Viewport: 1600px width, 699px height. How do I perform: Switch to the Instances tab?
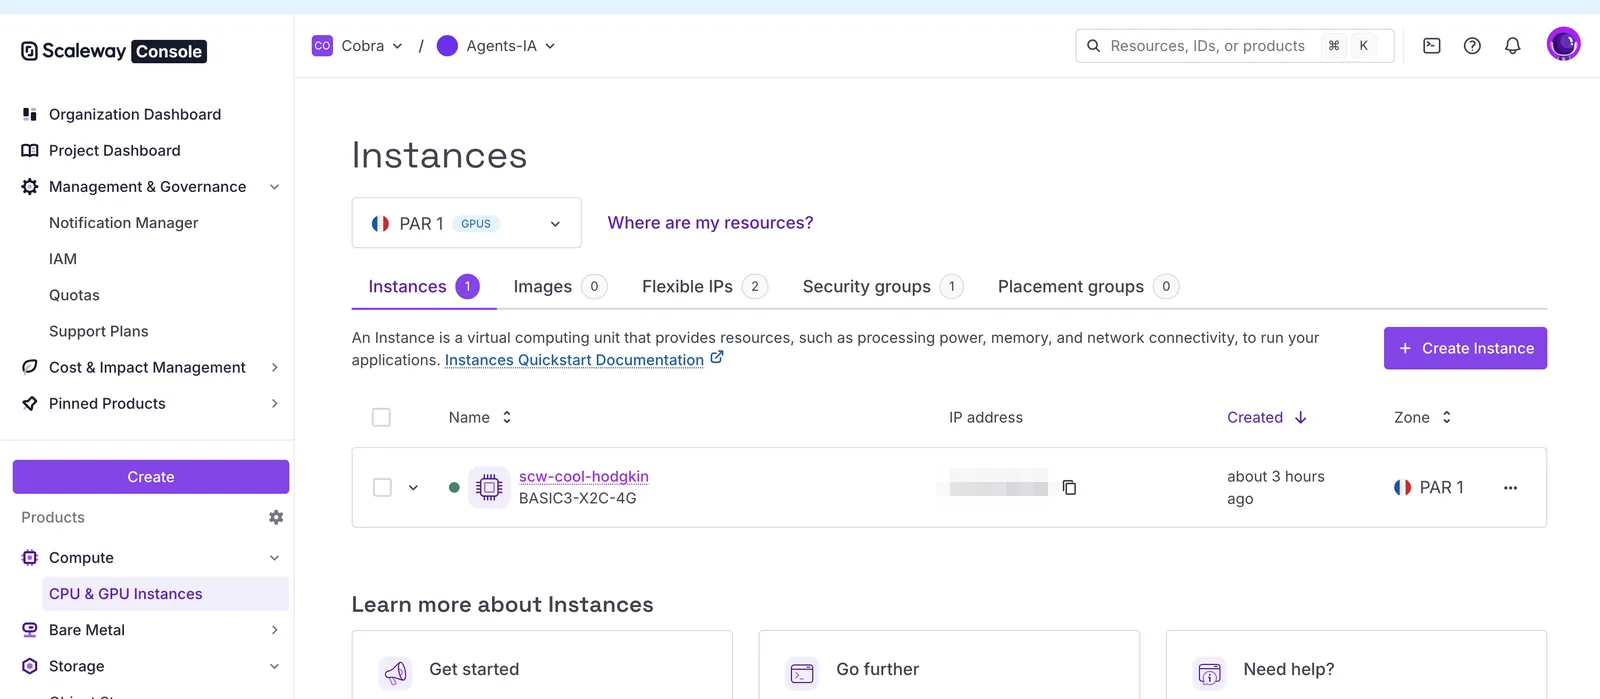pyautogui.click(x=424, y=287)
